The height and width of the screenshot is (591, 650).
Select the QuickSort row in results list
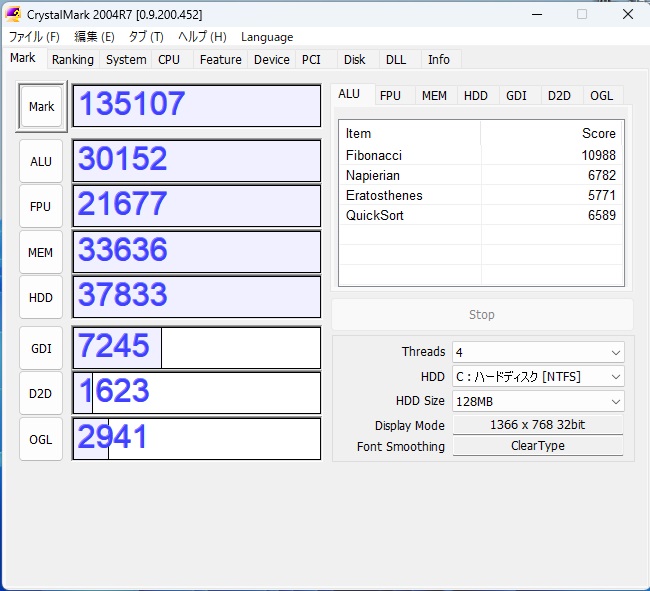coord(481,215)
